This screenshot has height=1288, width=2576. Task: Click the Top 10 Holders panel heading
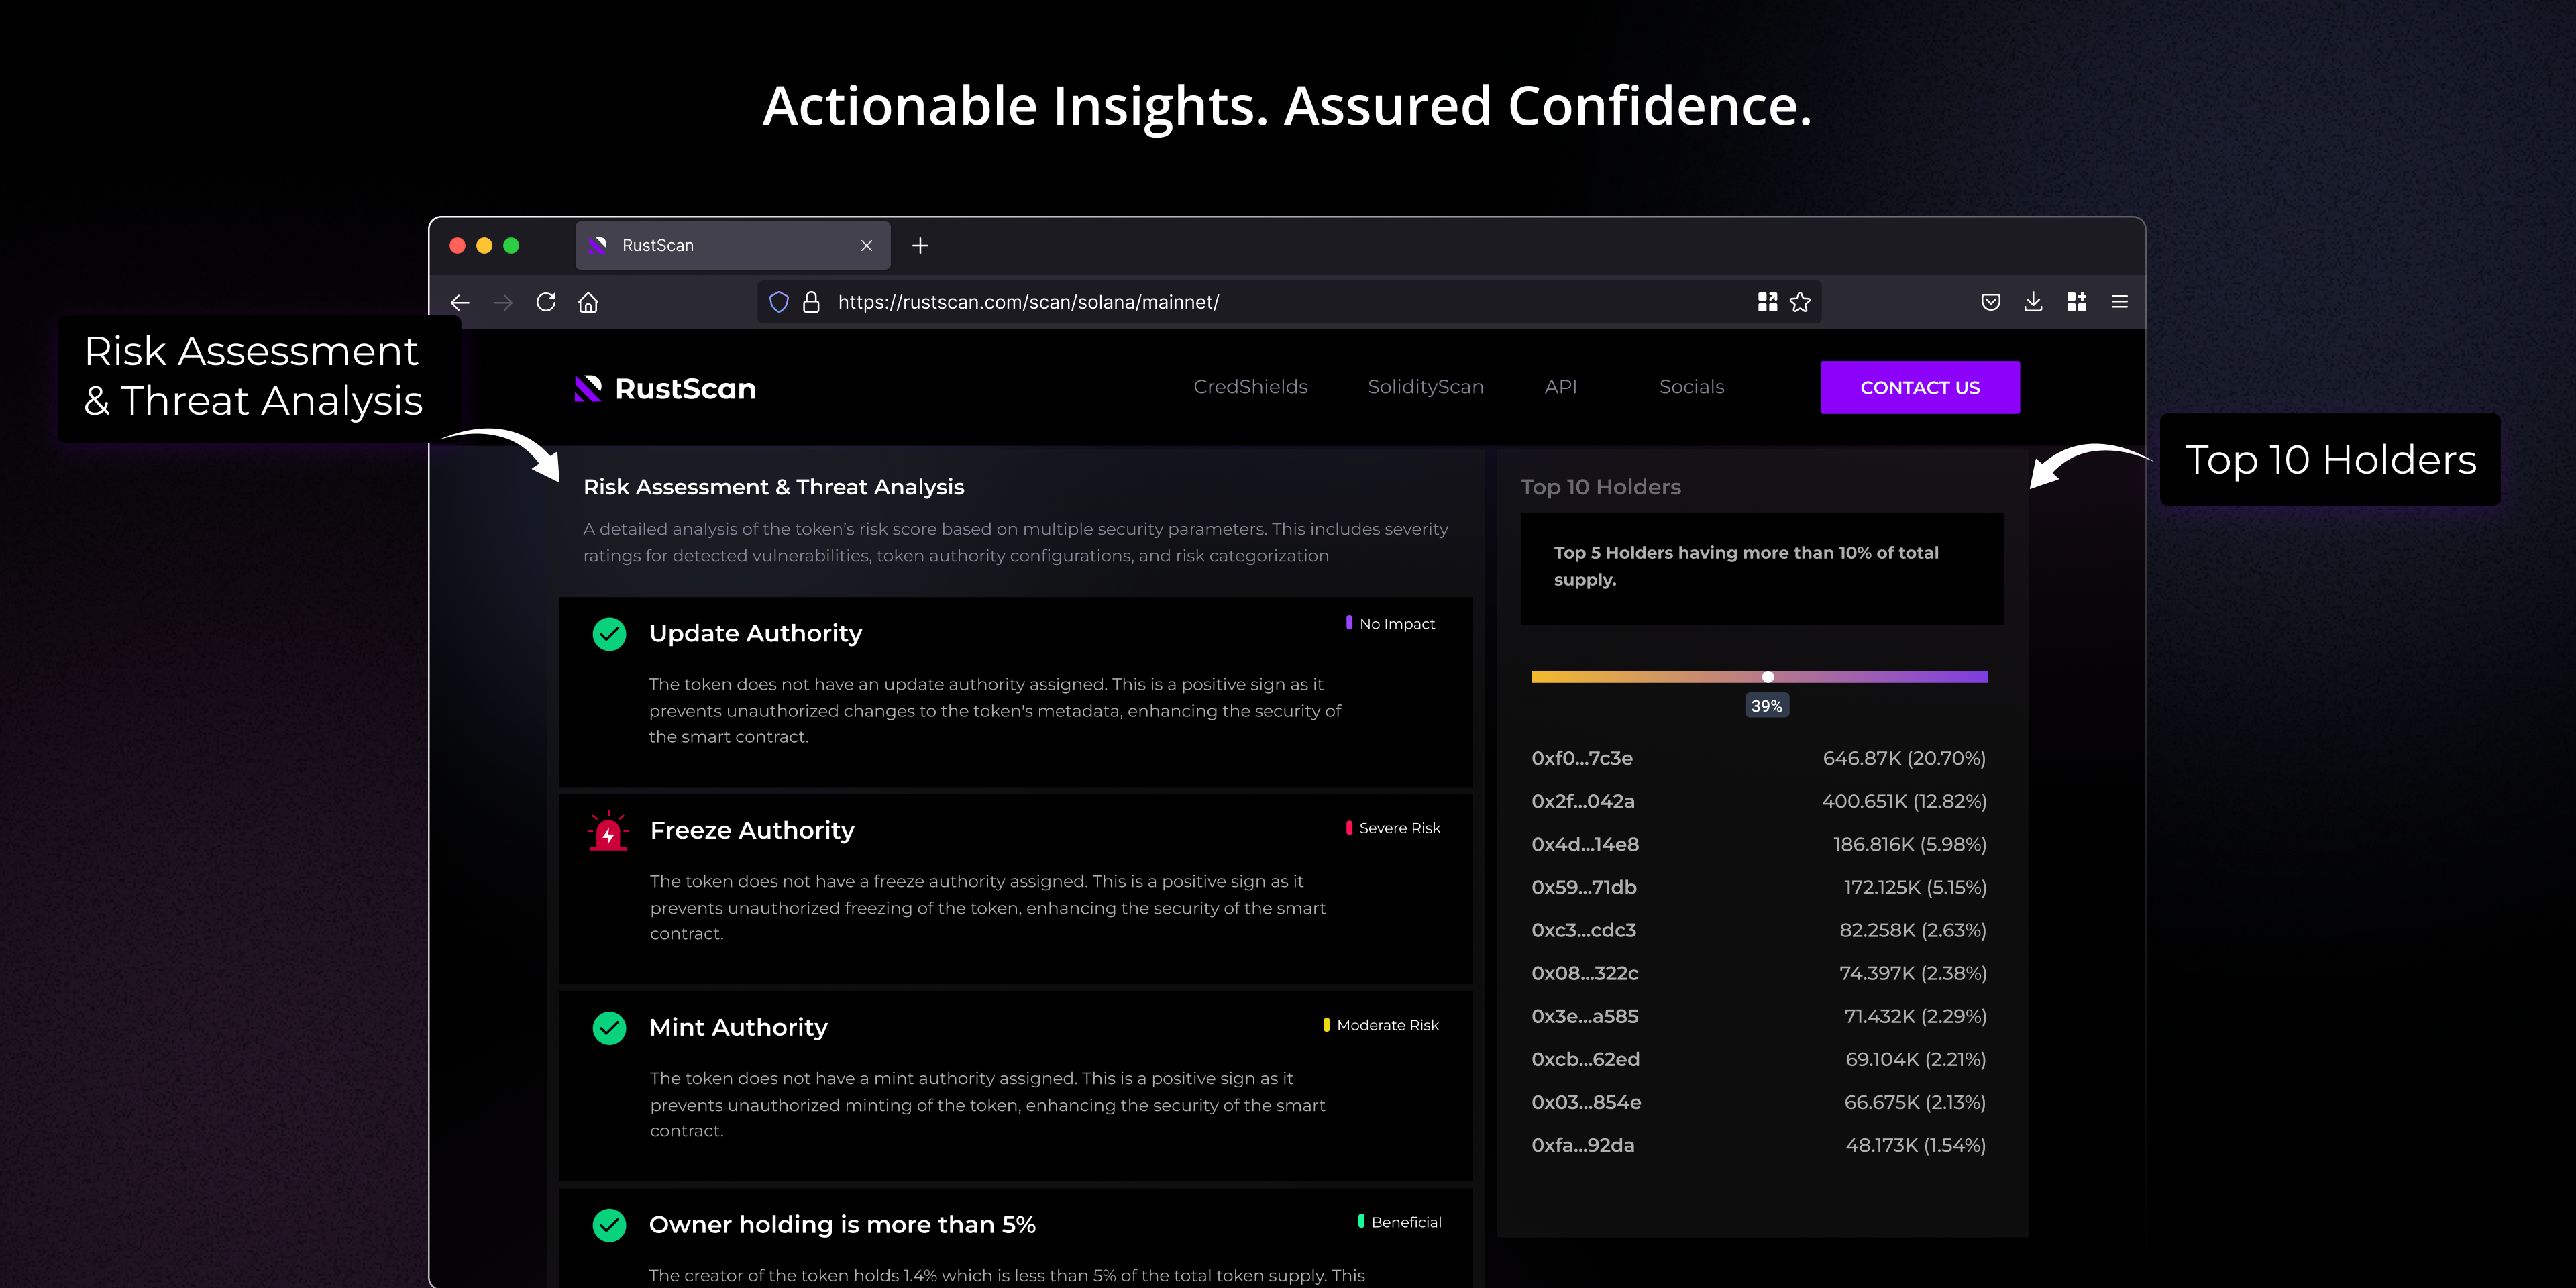(1600, 487)
